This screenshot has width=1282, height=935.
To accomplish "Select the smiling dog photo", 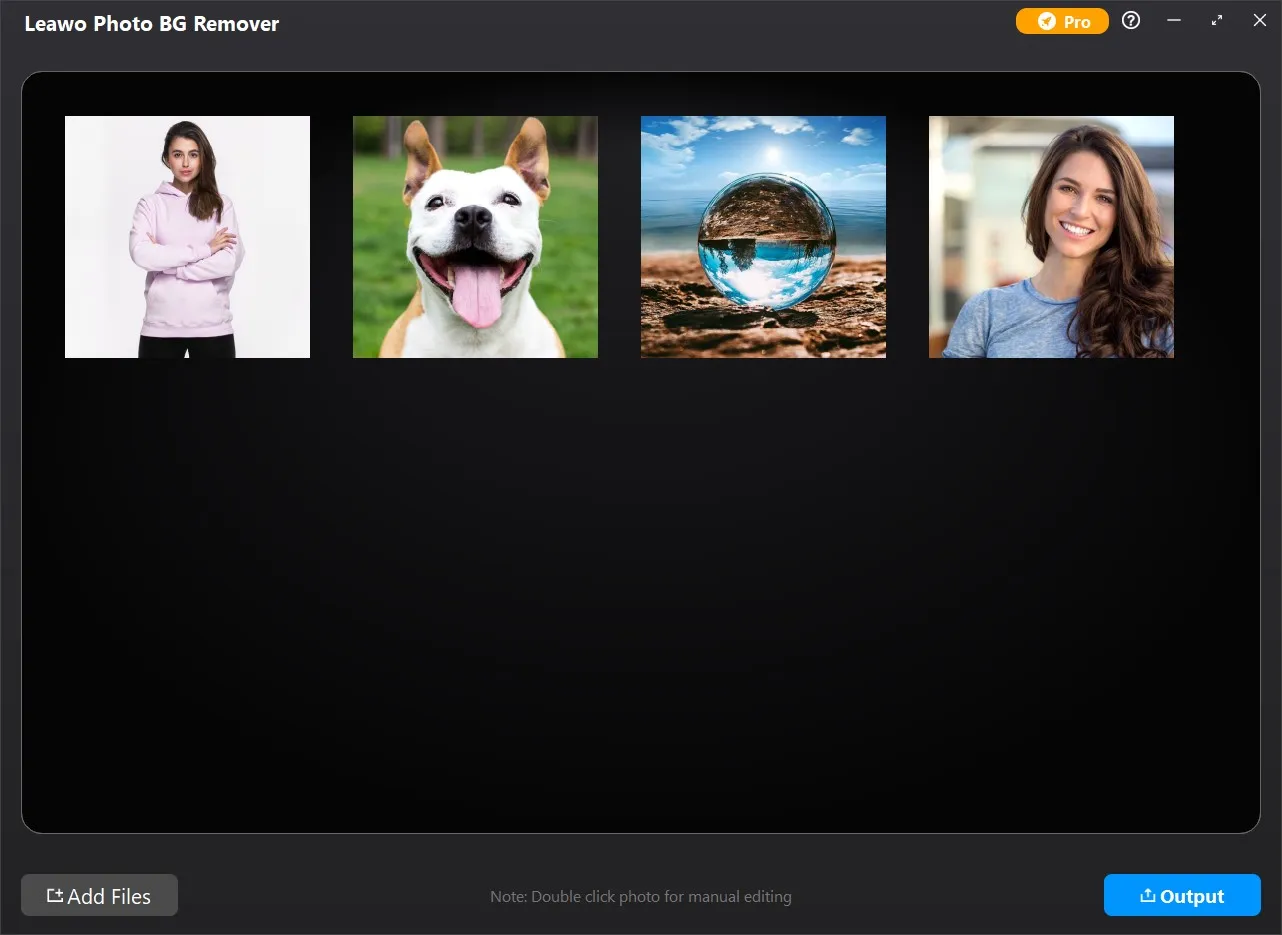I will [x=475, y=237].
